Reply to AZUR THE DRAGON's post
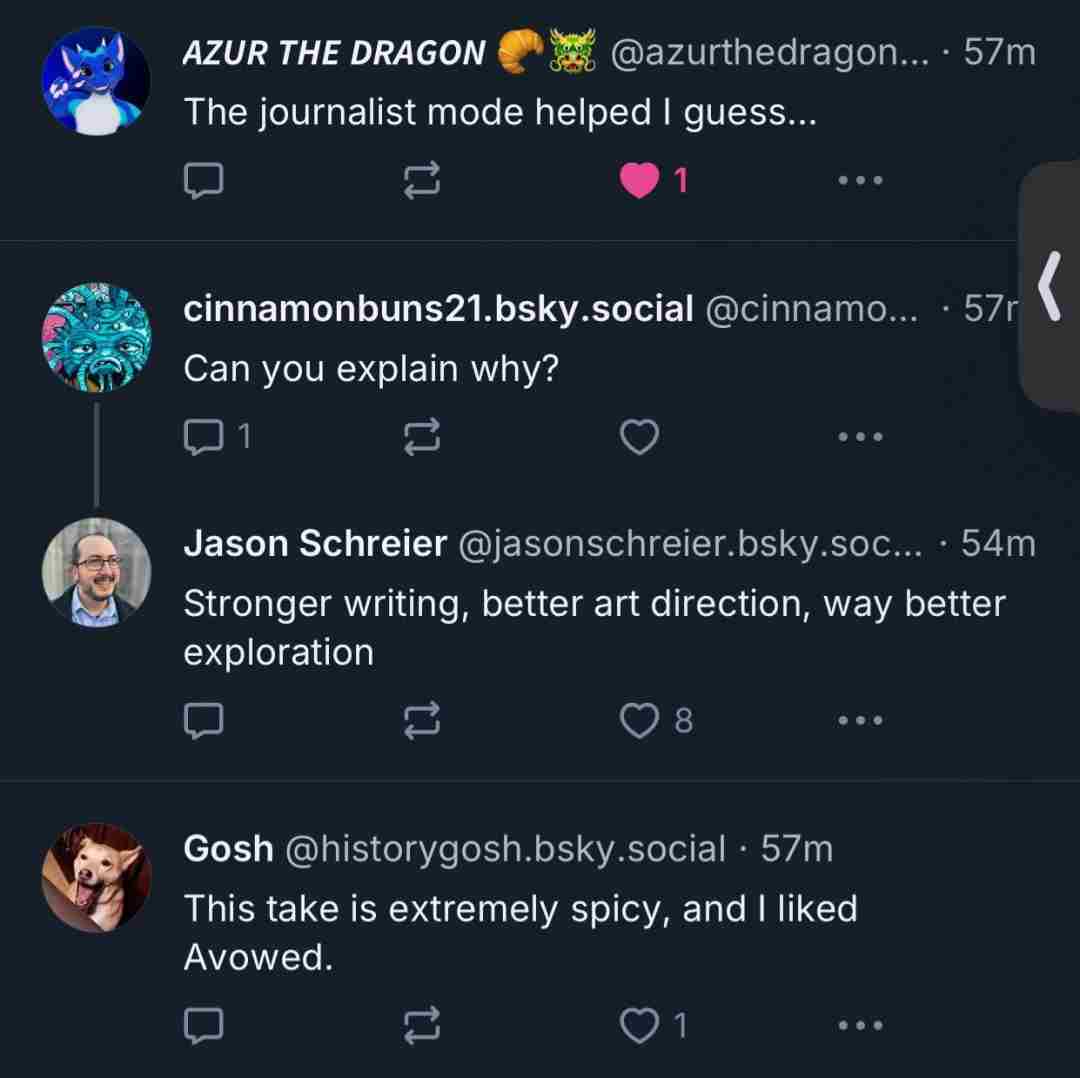The width and height of the screenshot is (1080, 1078). pyautogui.click(x=204, y=181)
